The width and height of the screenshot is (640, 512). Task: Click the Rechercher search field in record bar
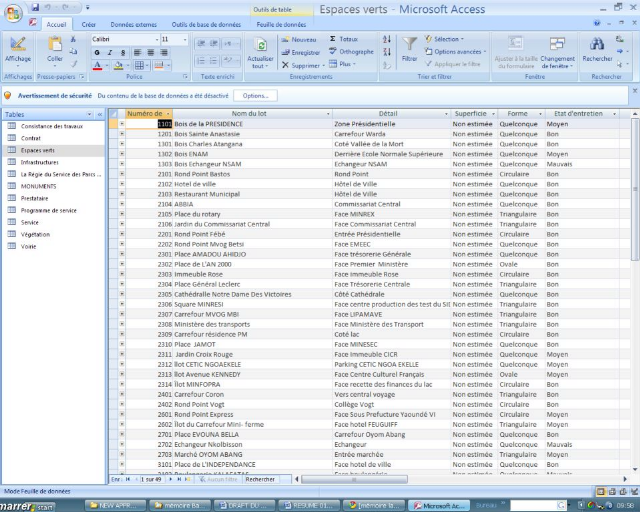[261, 480]
